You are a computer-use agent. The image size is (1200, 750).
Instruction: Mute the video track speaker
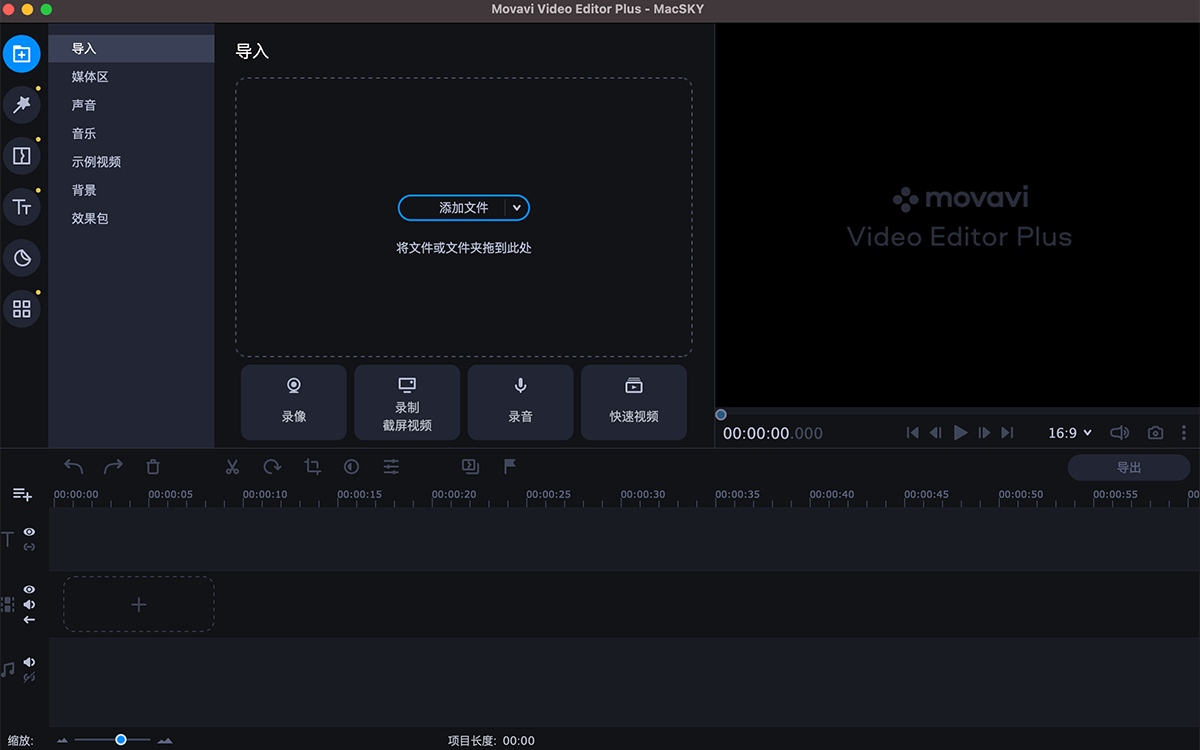(x=29, y=604)
